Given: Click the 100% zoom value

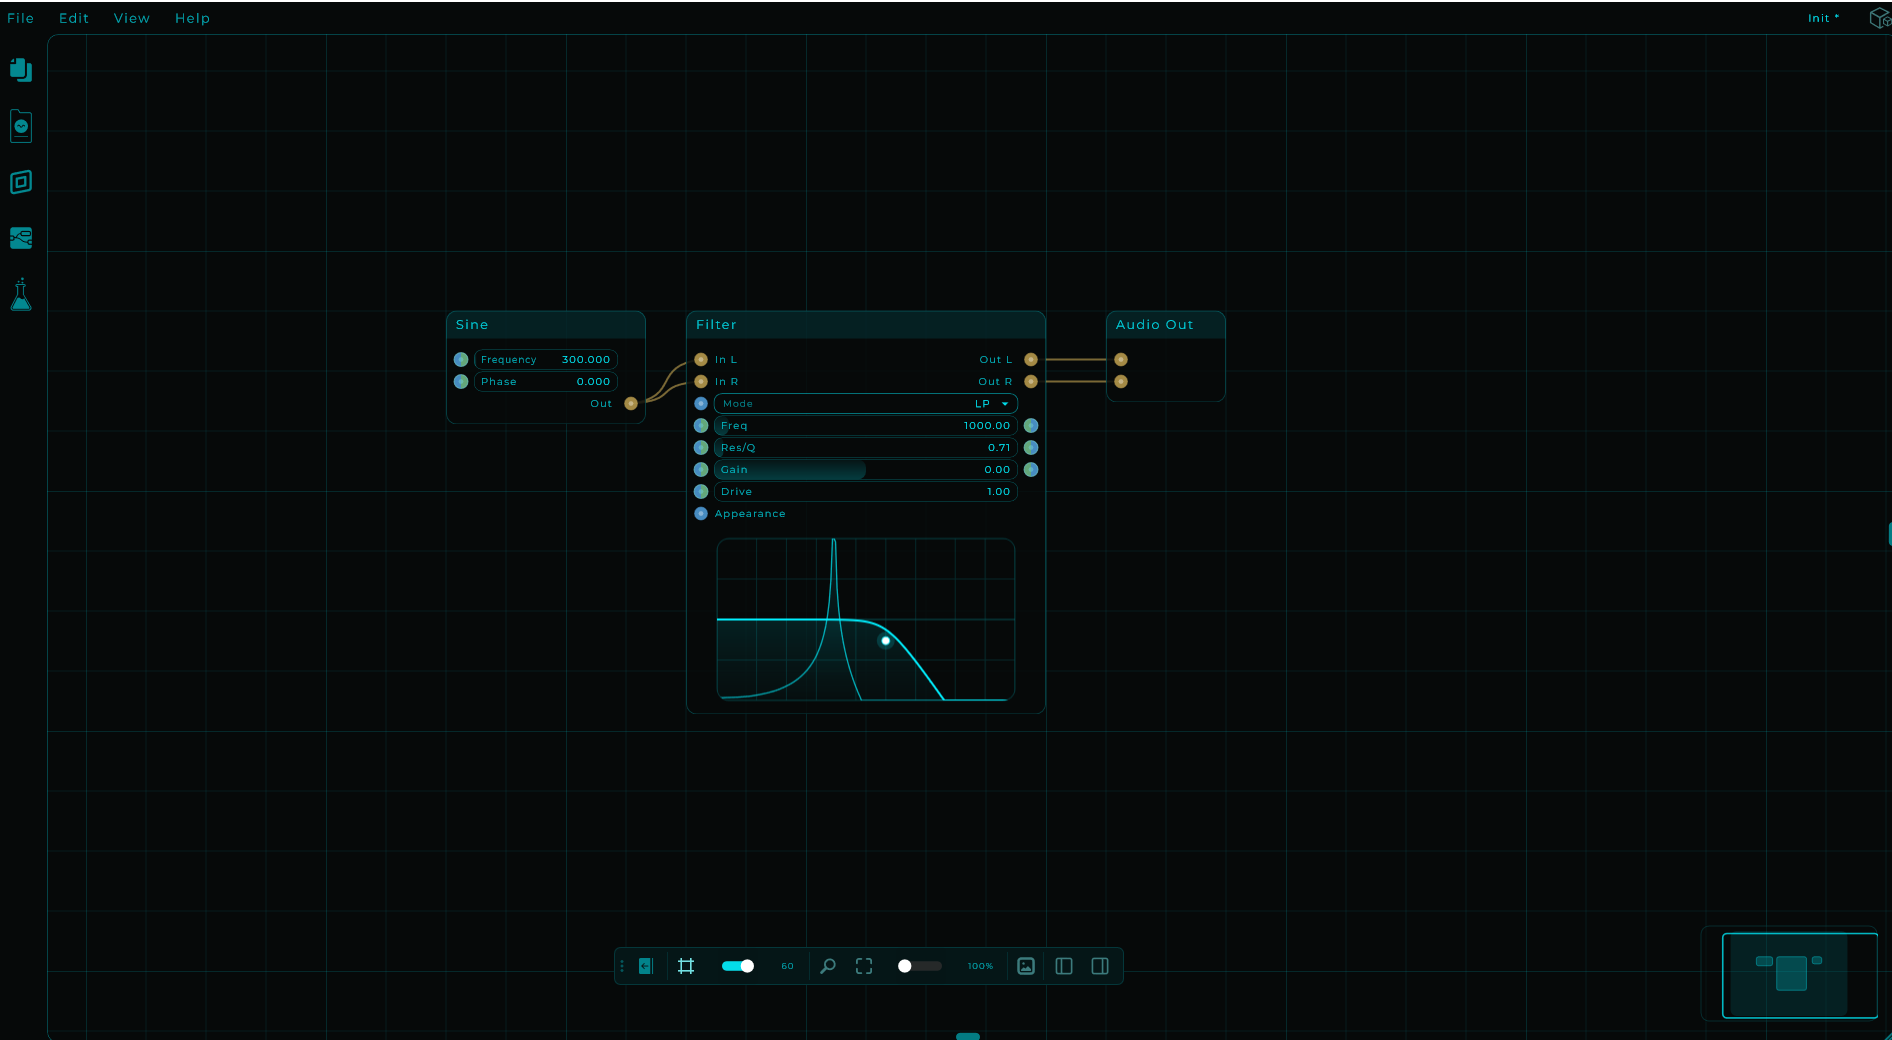Looking at the screenshot, I should pos(980,966).
